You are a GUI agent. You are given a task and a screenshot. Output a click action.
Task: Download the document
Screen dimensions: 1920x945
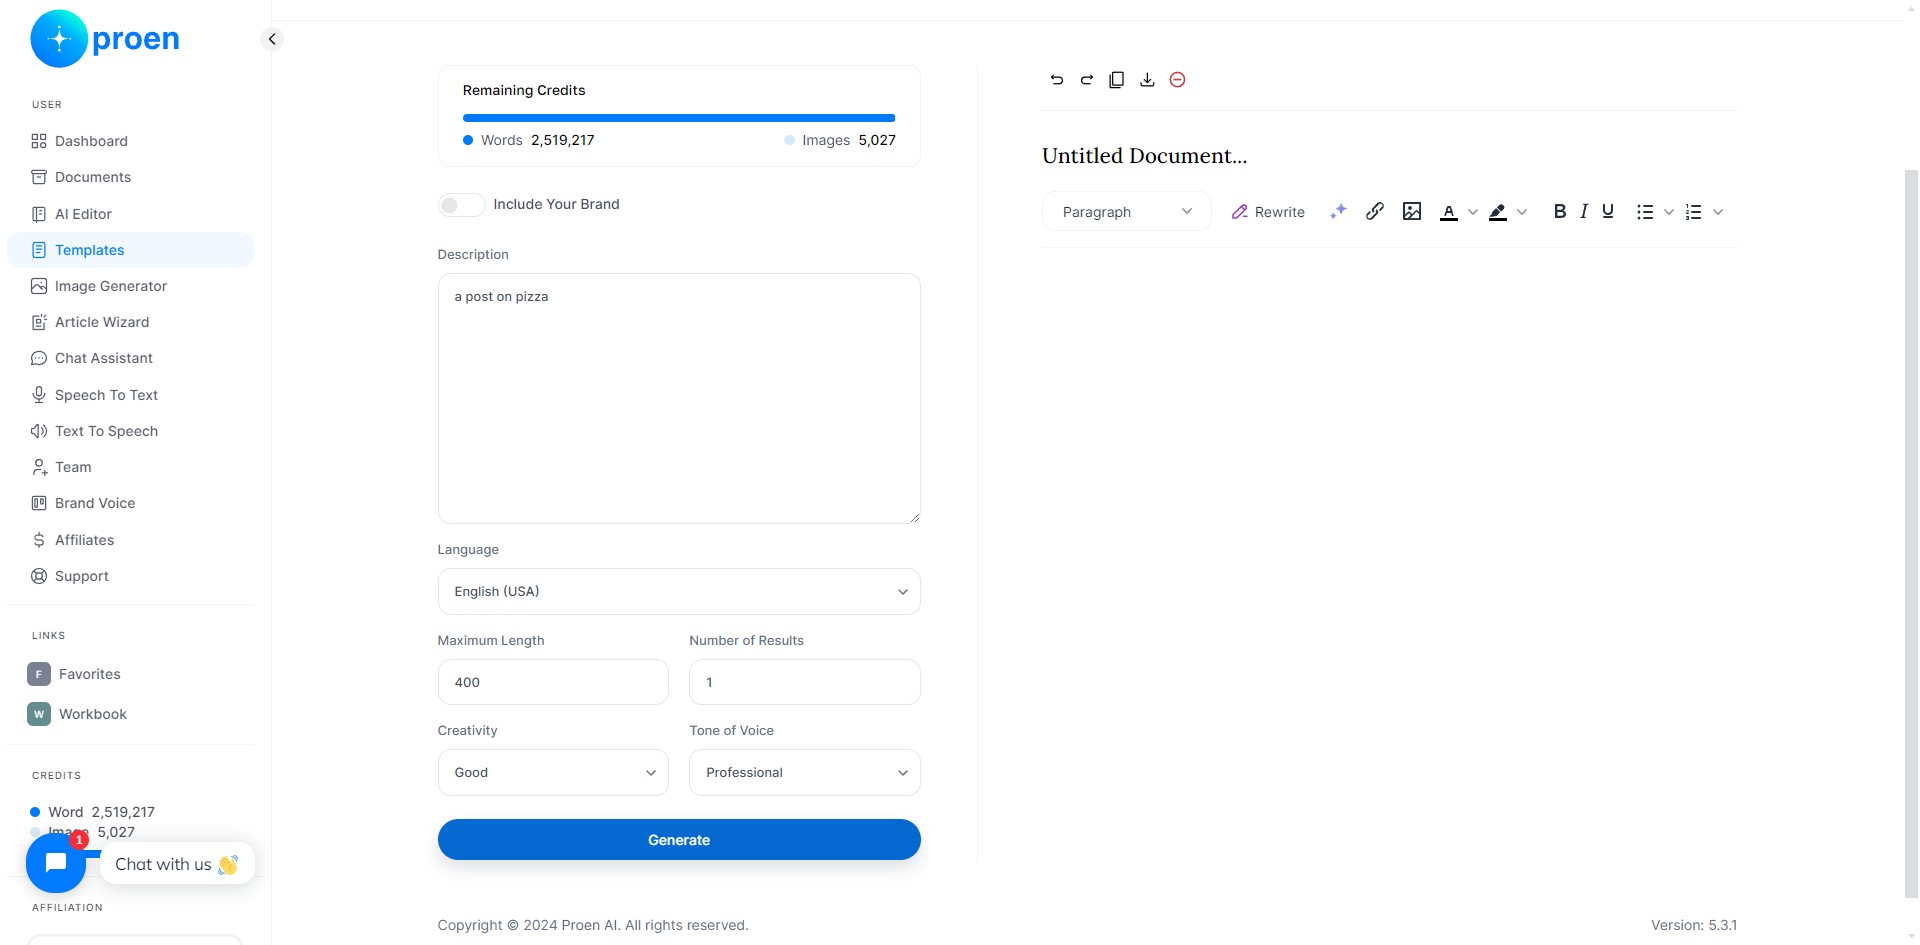pos(1147,79)
